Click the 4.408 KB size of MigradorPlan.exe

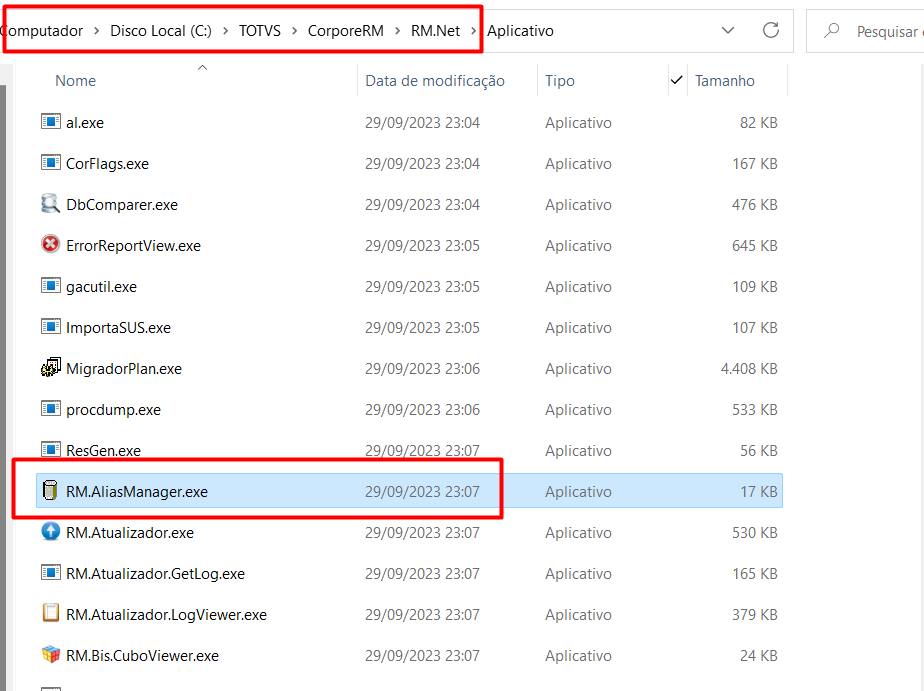pyautogui.click(x=749, y=369)
